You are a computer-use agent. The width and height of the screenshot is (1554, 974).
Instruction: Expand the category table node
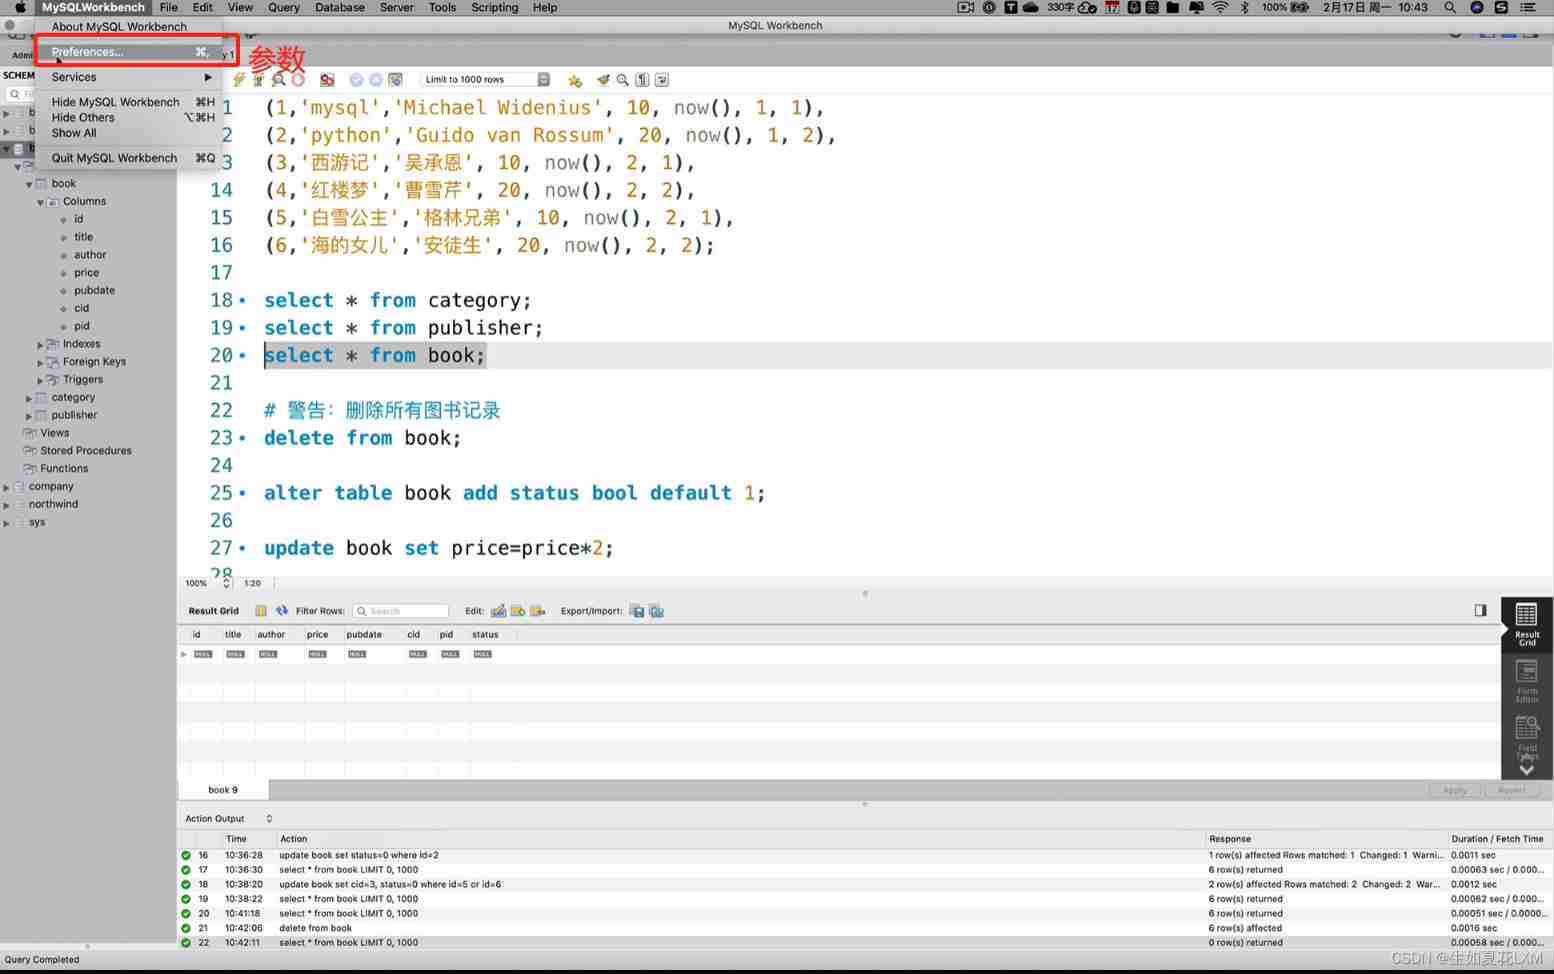29,398
